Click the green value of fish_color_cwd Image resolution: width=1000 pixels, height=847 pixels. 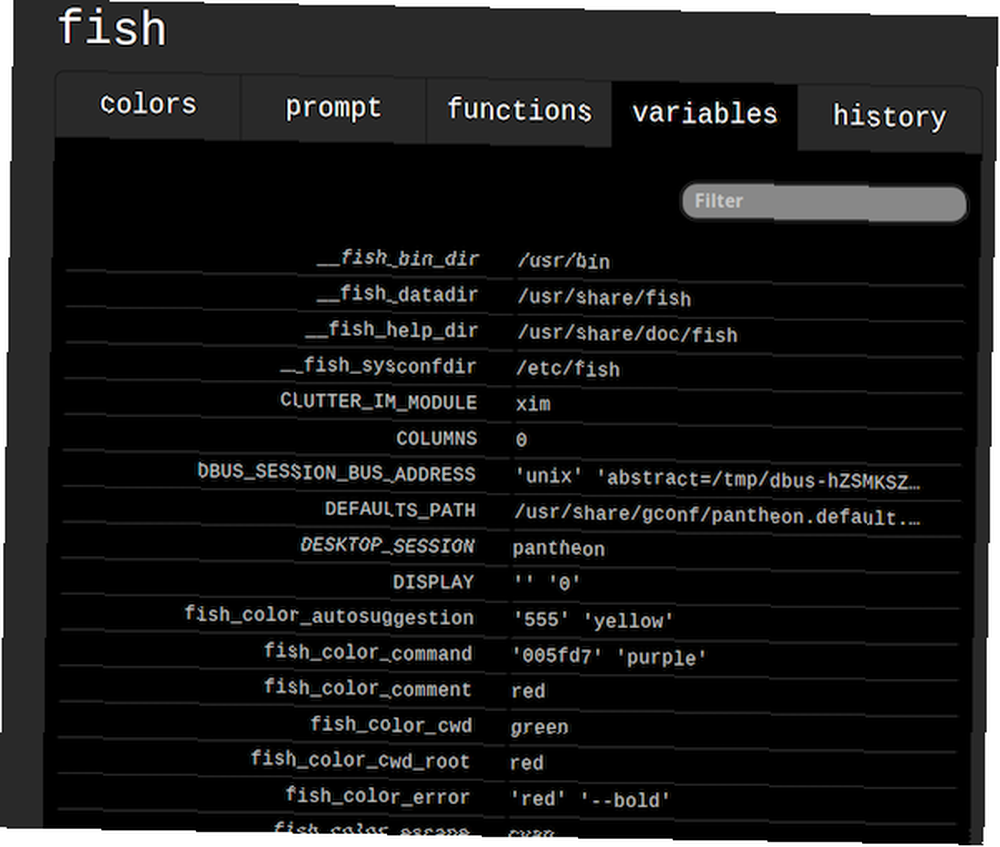539,727
